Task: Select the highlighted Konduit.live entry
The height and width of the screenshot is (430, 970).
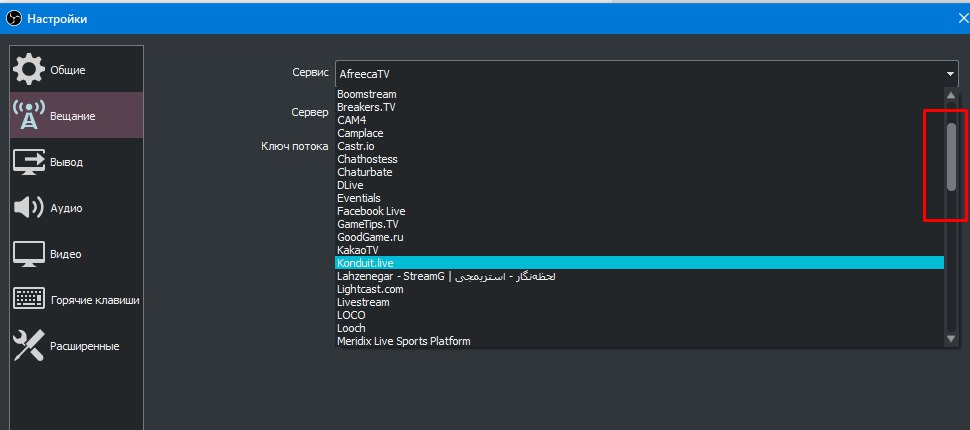Action: coord(639,263)
